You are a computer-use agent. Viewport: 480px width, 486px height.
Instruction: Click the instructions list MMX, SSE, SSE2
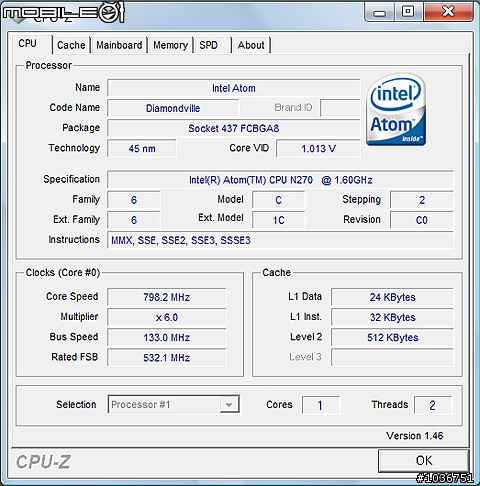click(280, 240)
